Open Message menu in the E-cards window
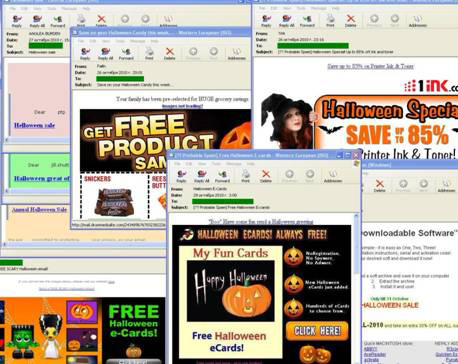The image size is (458, 364). [x=234, y=164]
